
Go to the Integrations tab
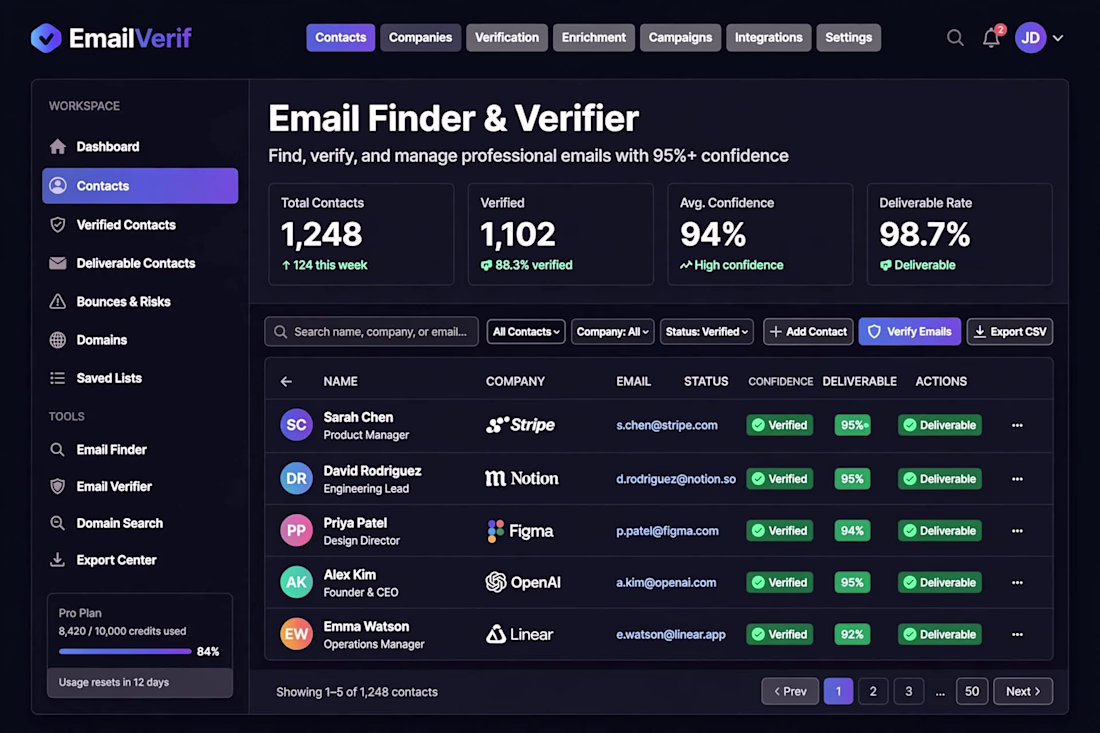pyautogui.click(x=768, y=38)
